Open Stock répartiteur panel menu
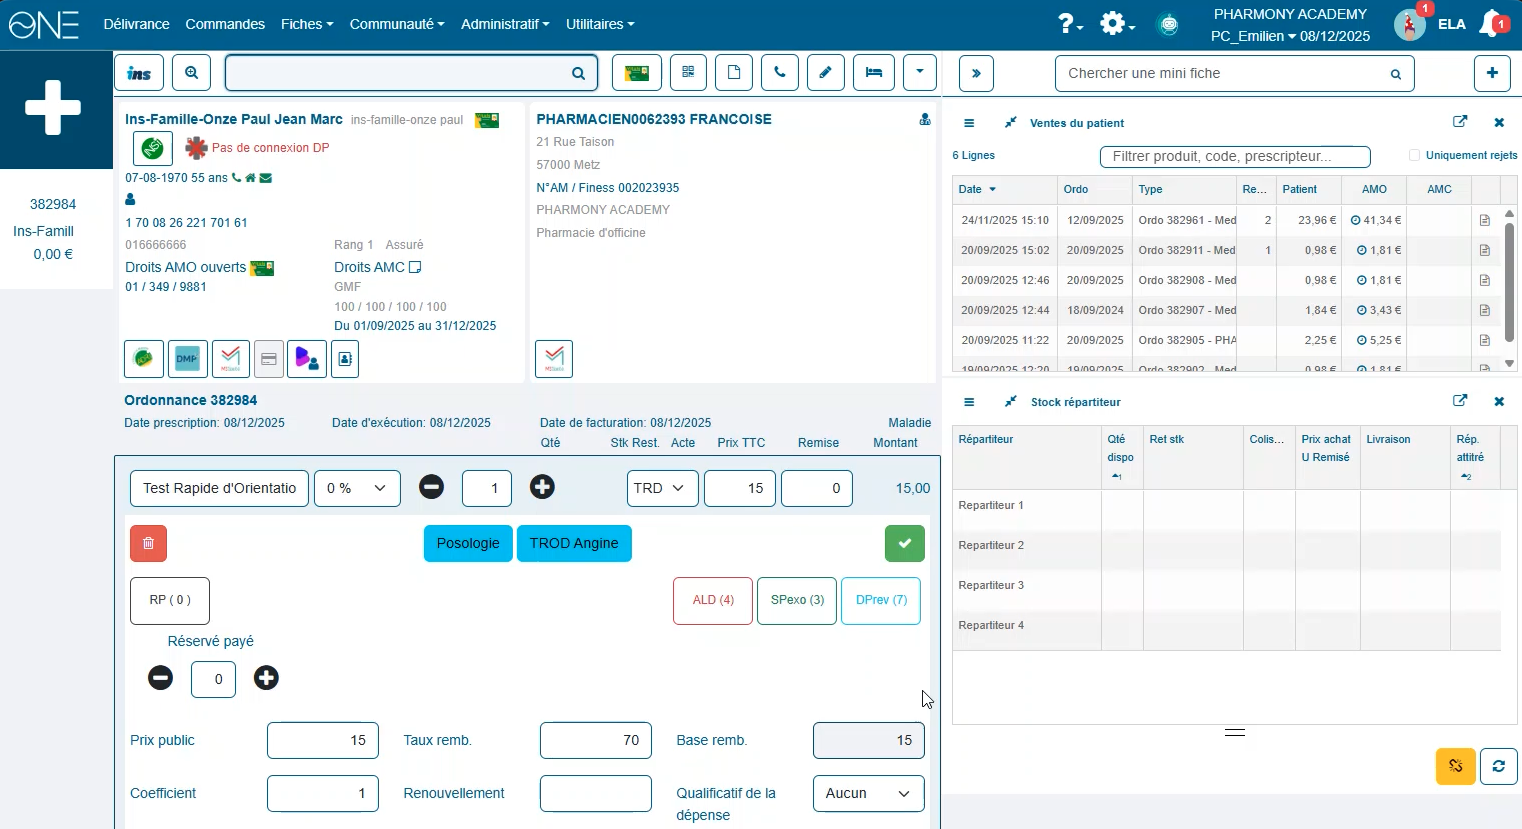 click(969, 402)
